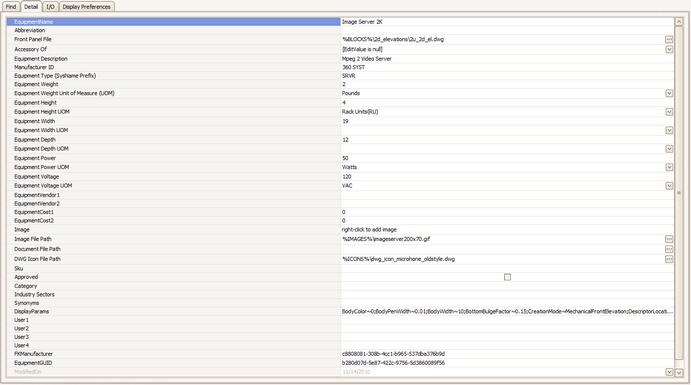Viewport: 691px width, 385px height.
Task: Select the User1 row label
Action: tap(21, 320)
